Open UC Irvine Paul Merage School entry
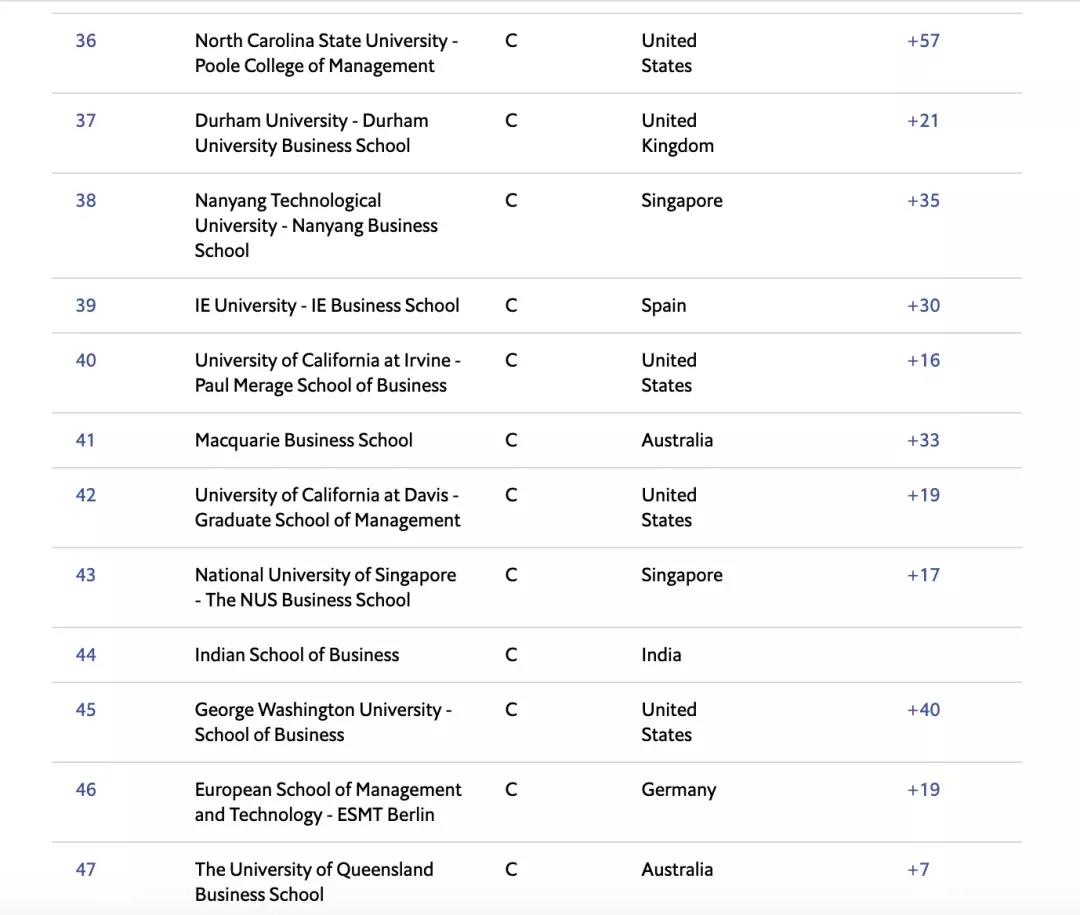 (327, 373)
